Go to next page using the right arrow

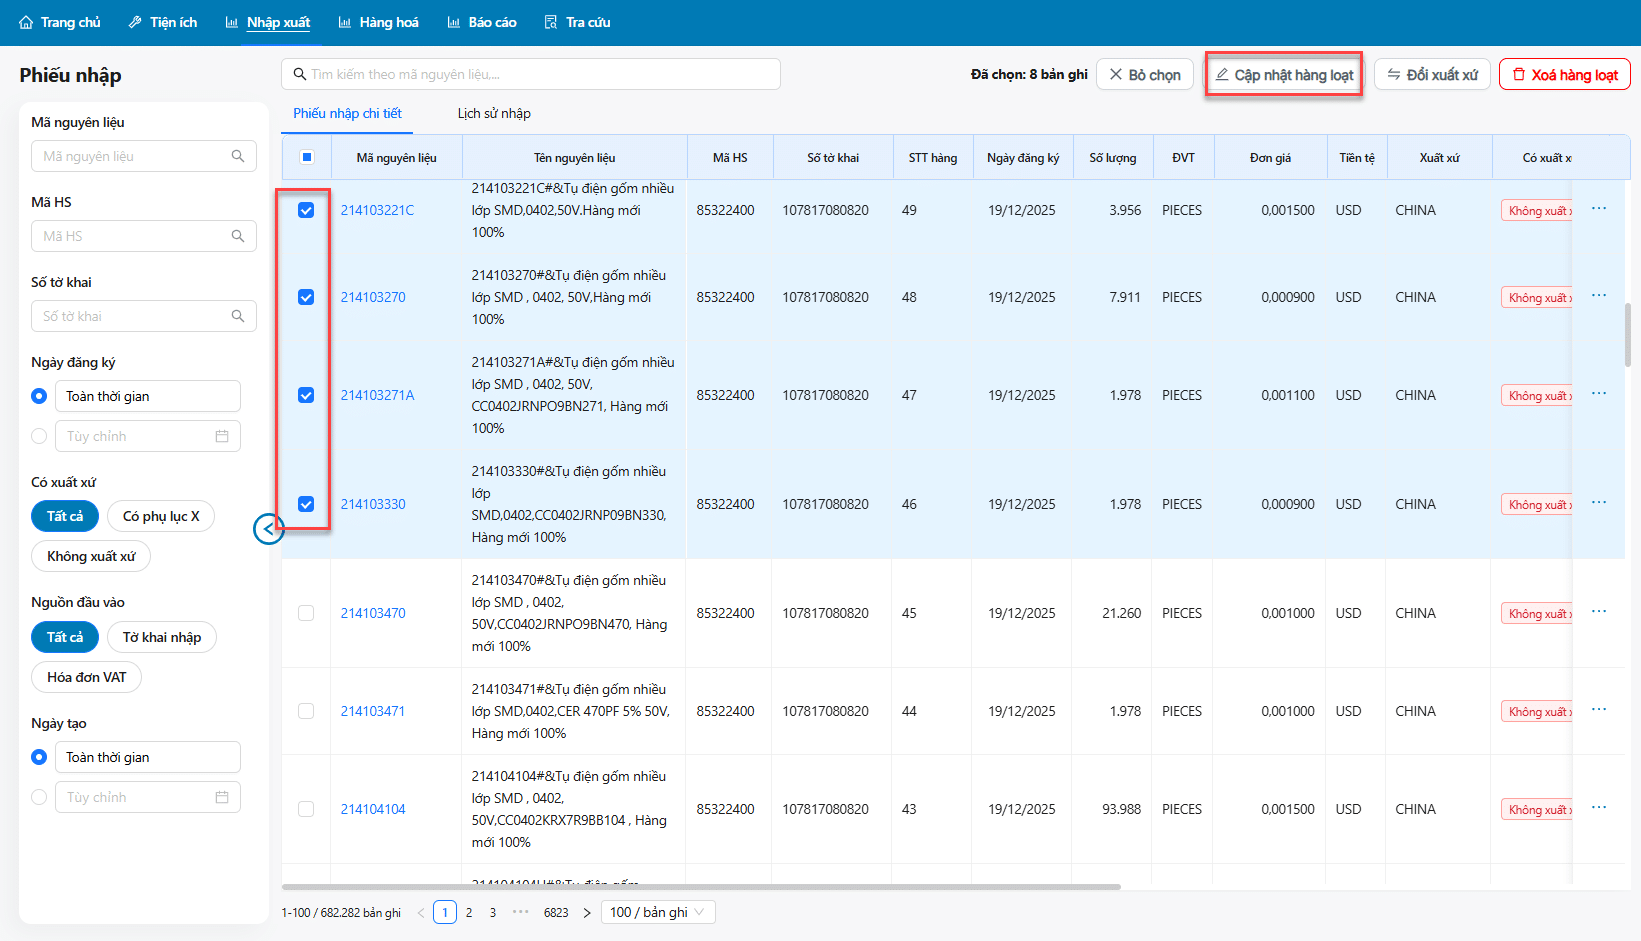click(x=587, y=912)
